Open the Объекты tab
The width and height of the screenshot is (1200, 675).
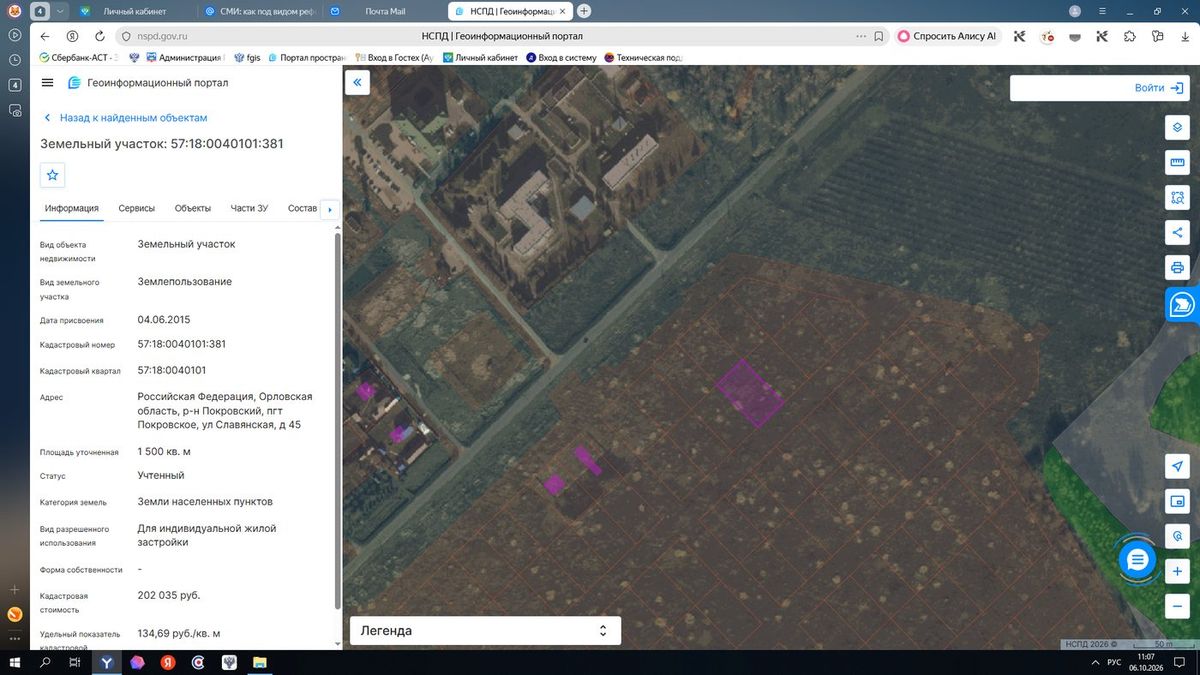(193, 208)
